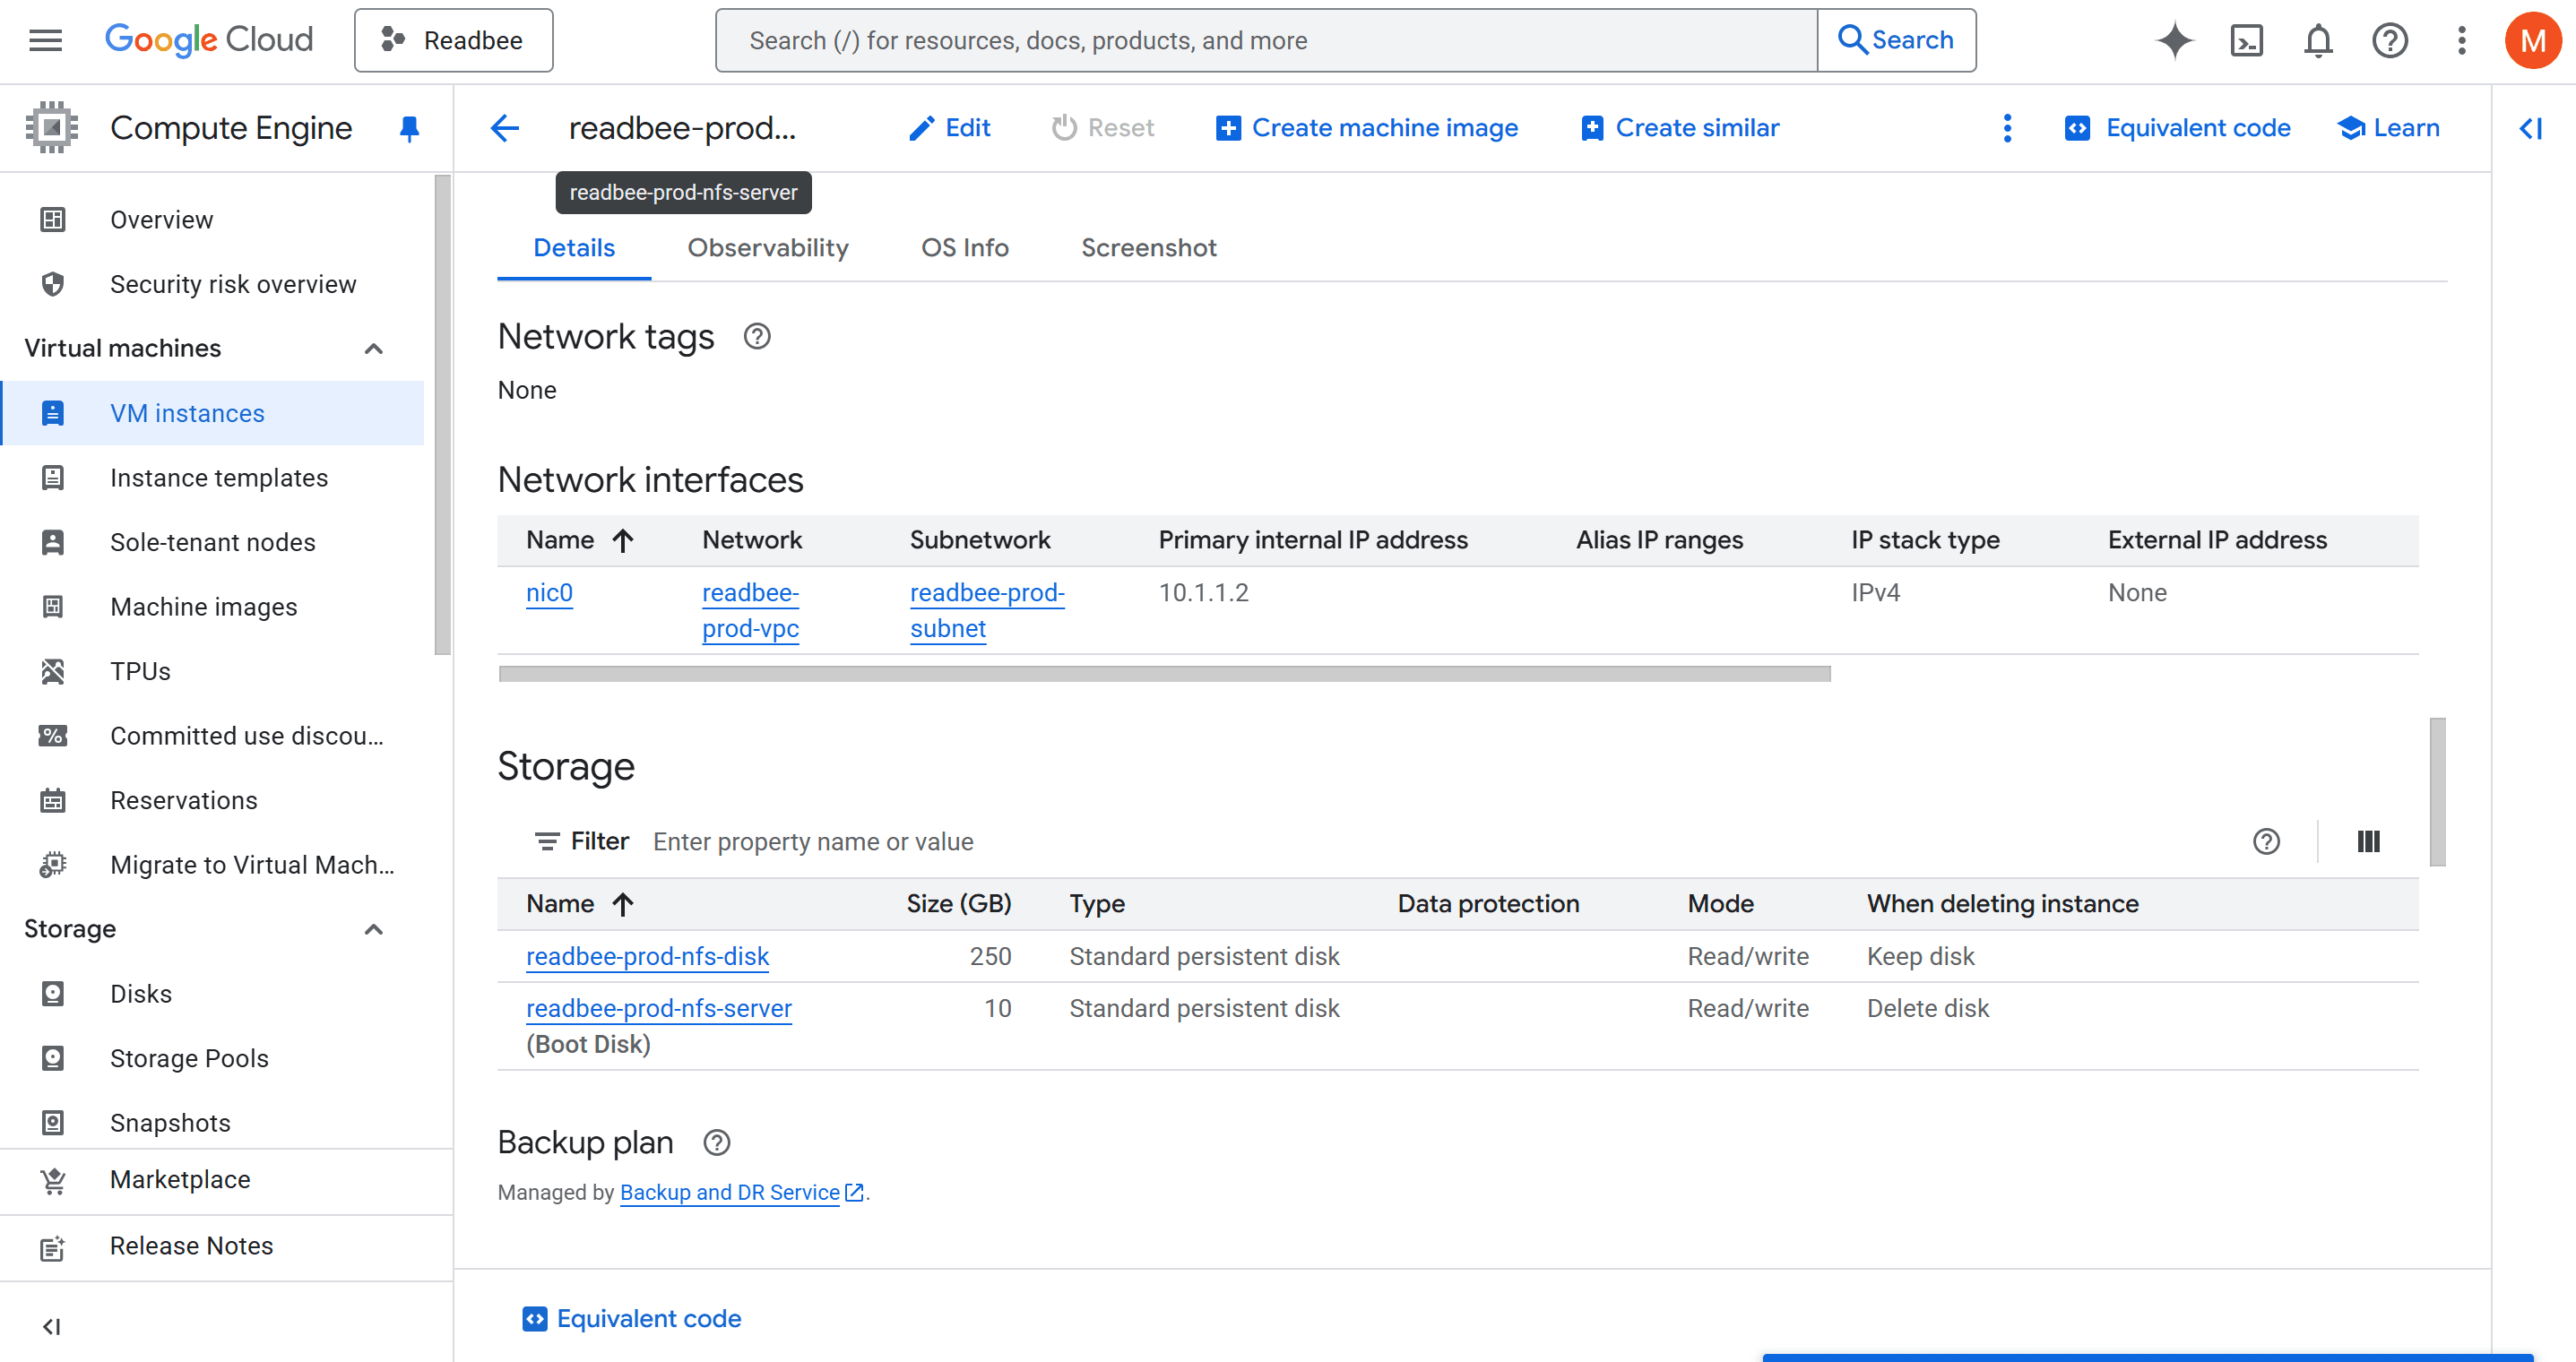Viewport: 2576px width, 1362px height.
Task: Activate Cloud Shell terminal icon
Action: click(x=2246, y=41)
